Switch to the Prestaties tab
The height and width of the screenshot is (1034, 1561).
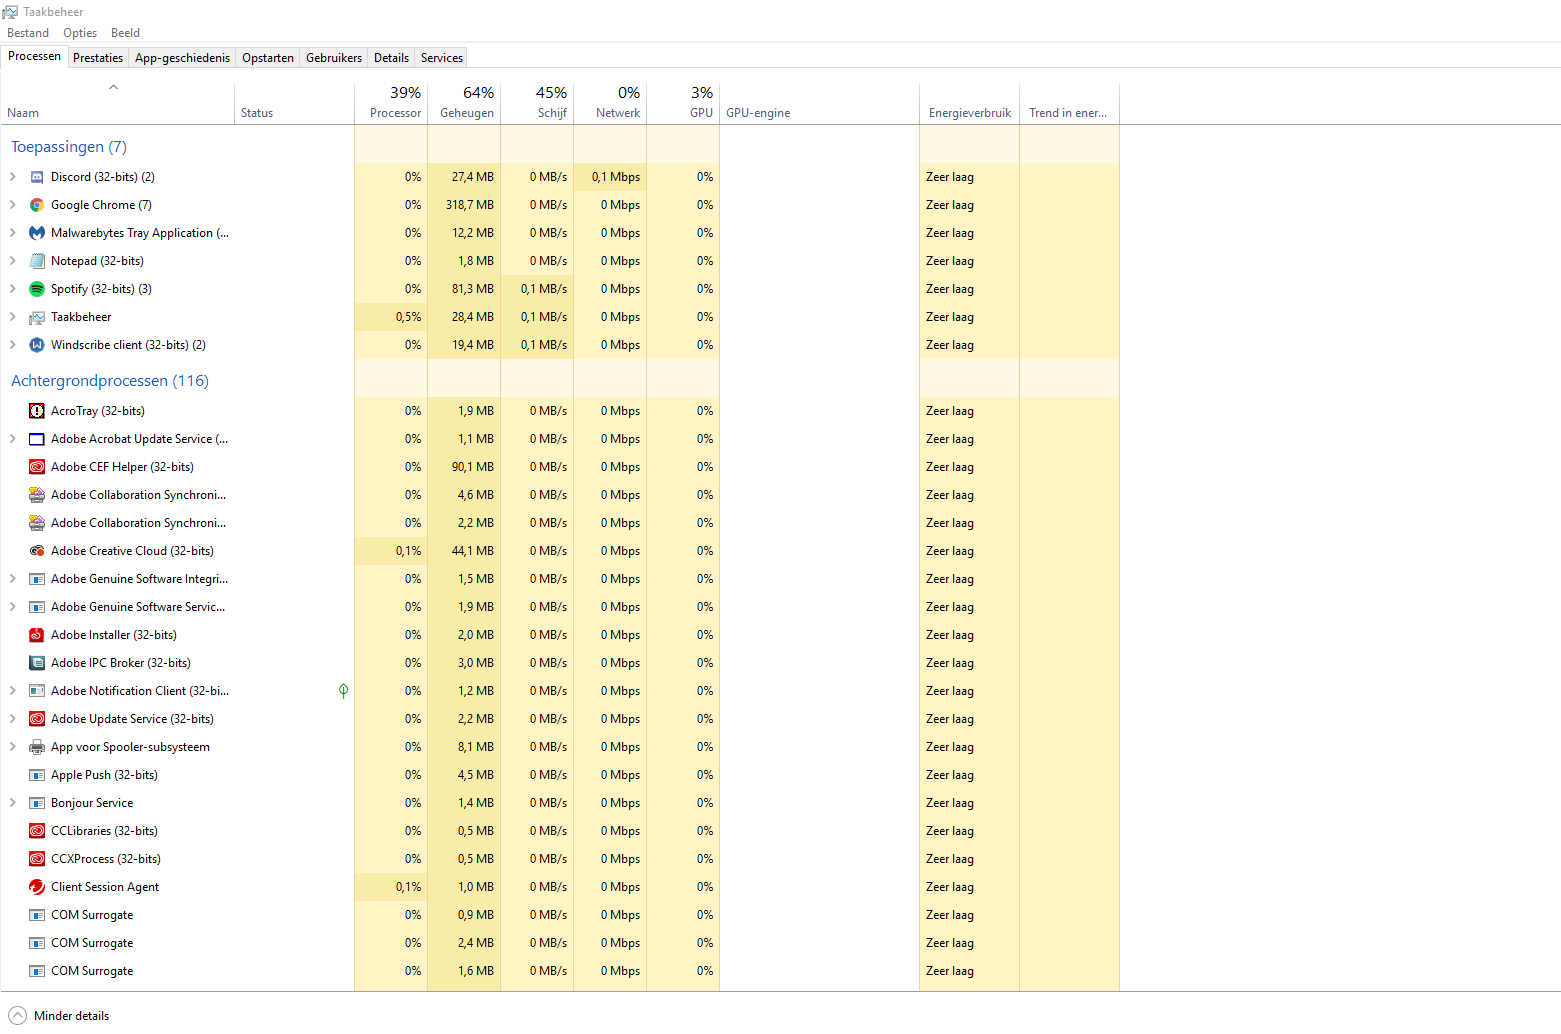(x=98, y=58)
